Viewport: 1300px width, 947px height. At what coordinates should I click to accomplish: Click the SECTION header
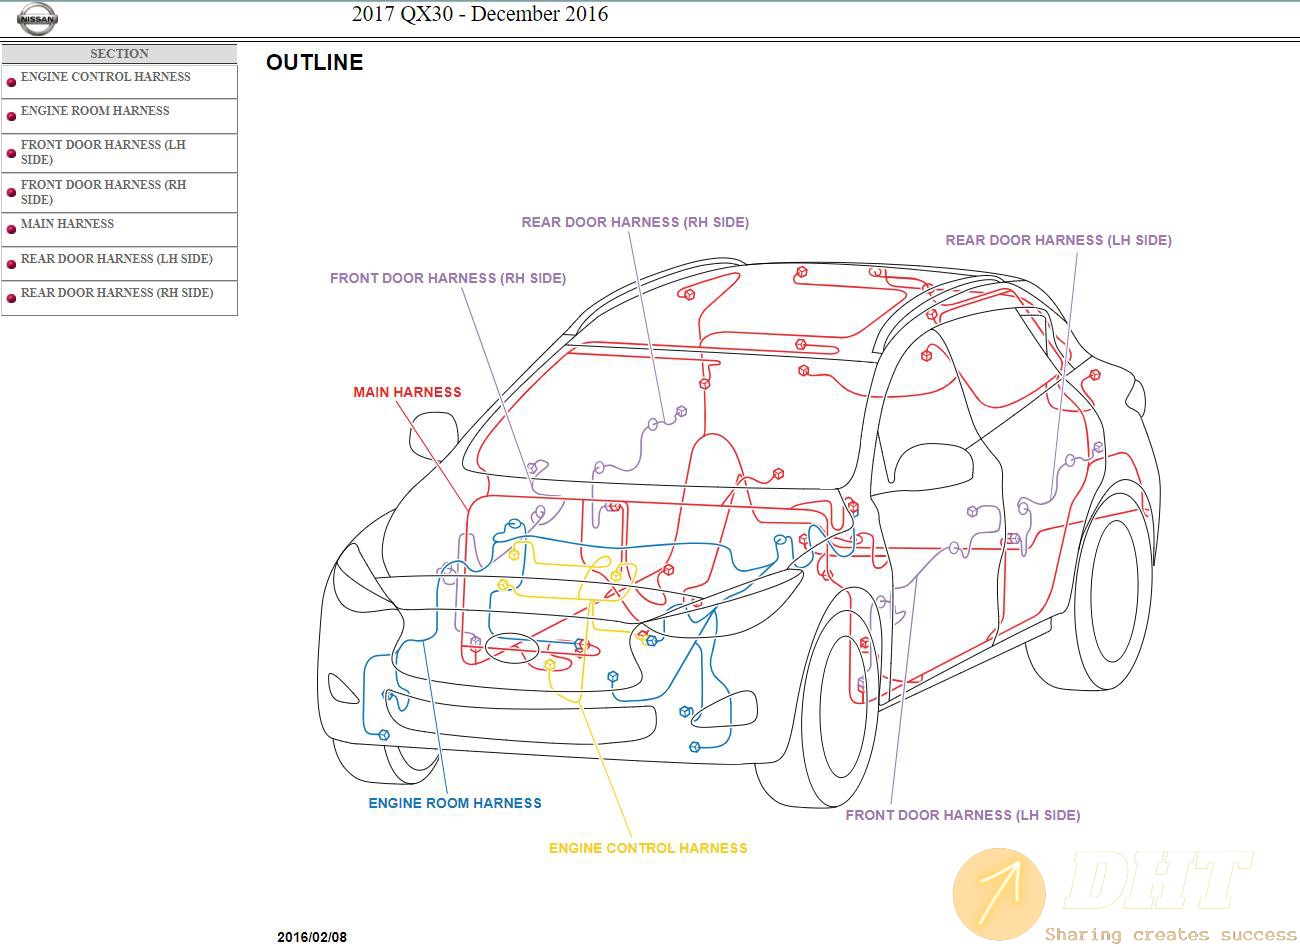[x=119, y=54]
